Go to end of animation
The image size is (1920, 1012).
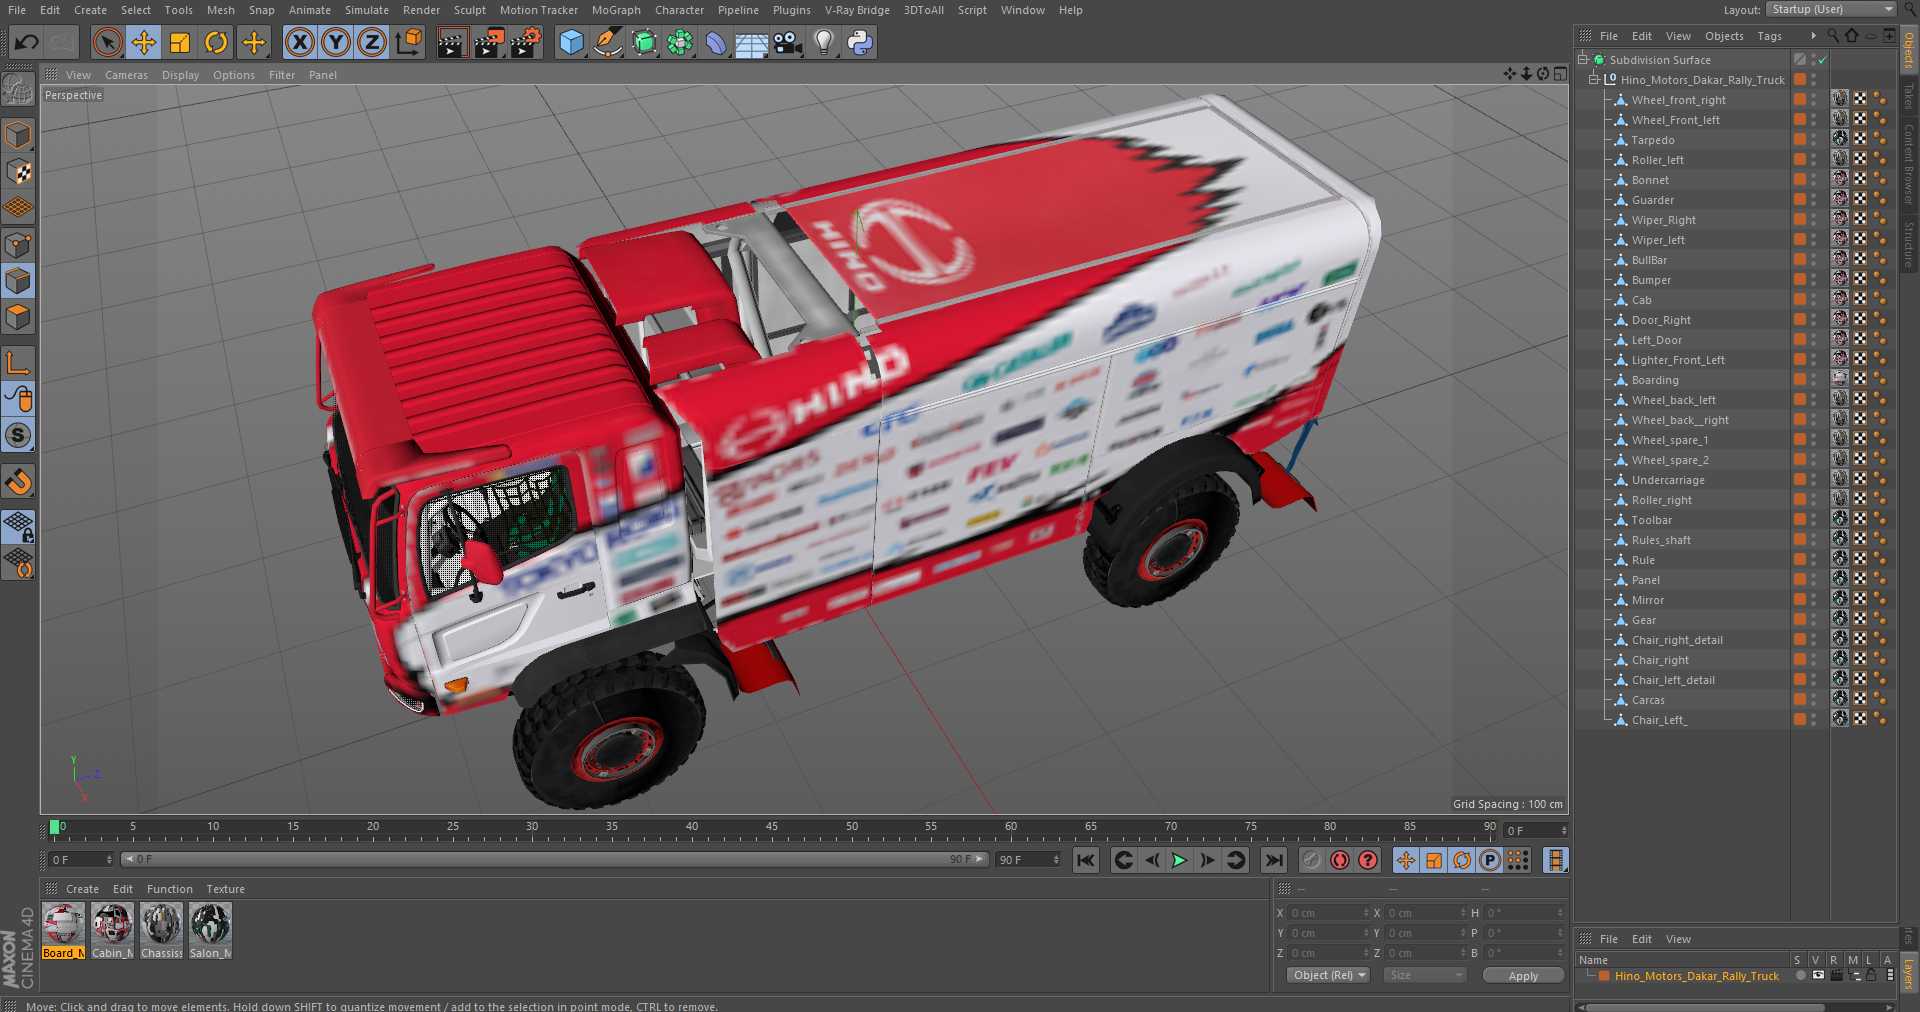tap(1273, 860)
